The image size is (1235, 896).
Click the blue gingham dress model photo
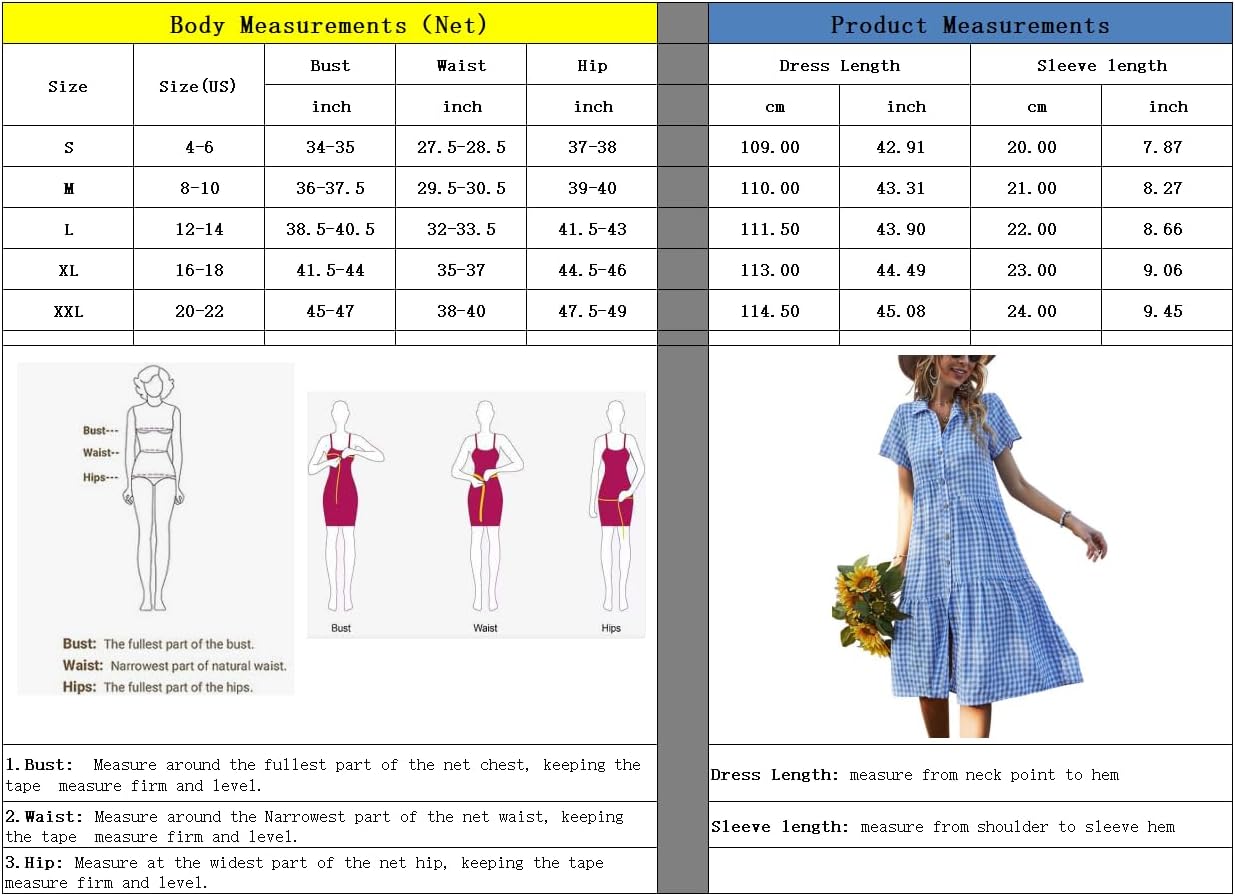(x=968, y=546)
